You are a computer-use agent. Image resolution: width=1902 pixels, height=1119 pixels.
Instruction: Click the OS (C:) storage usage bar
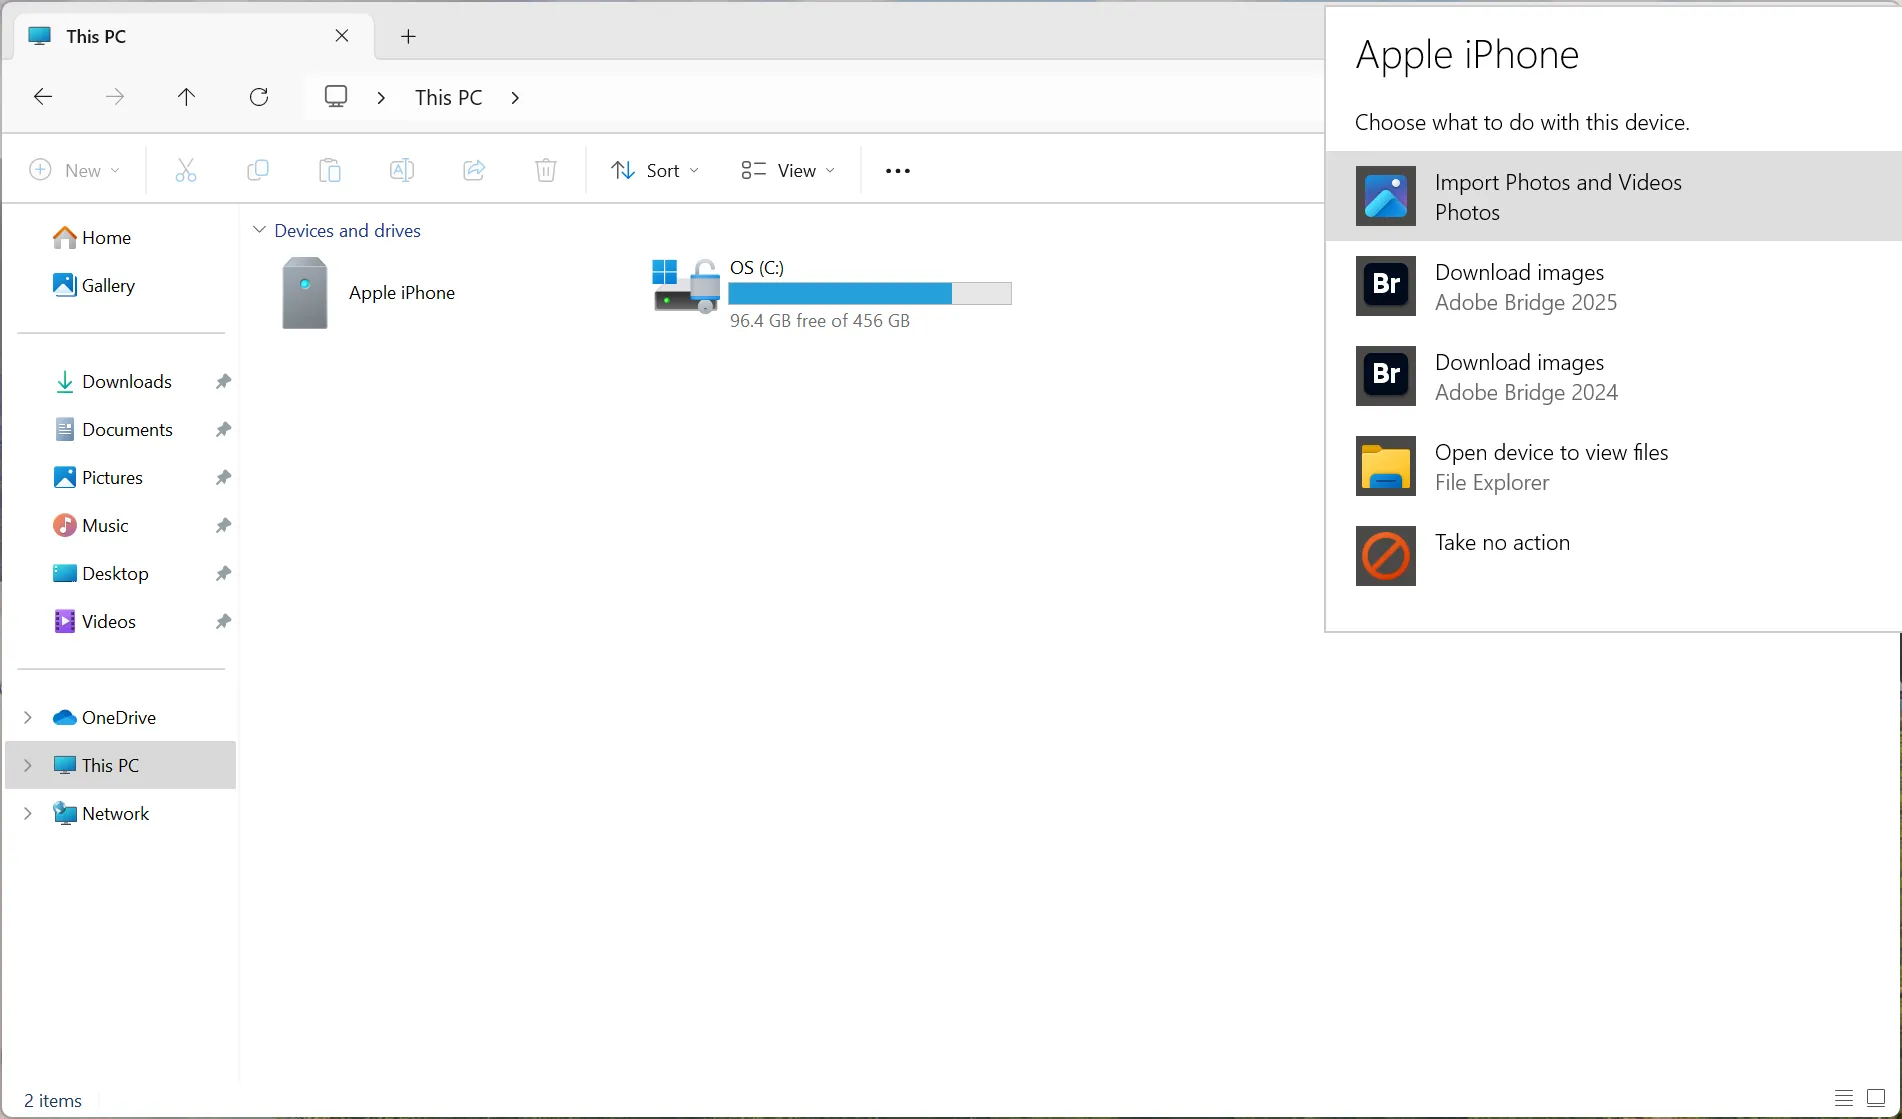[870, 293]
